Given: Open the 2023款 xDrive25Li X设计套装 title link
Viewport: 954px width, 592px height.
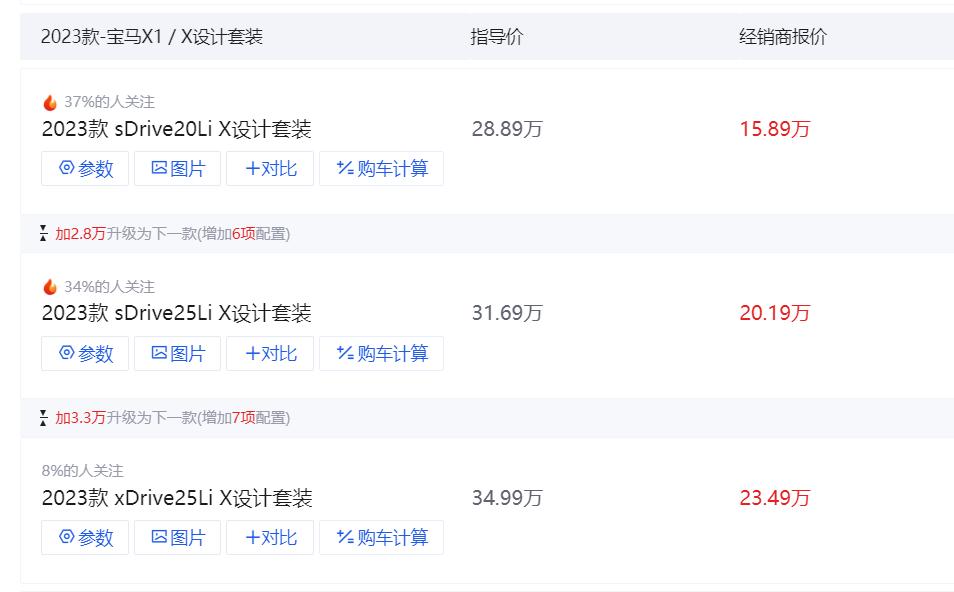Looking at the screenshot, I should [x=177, y=498].
